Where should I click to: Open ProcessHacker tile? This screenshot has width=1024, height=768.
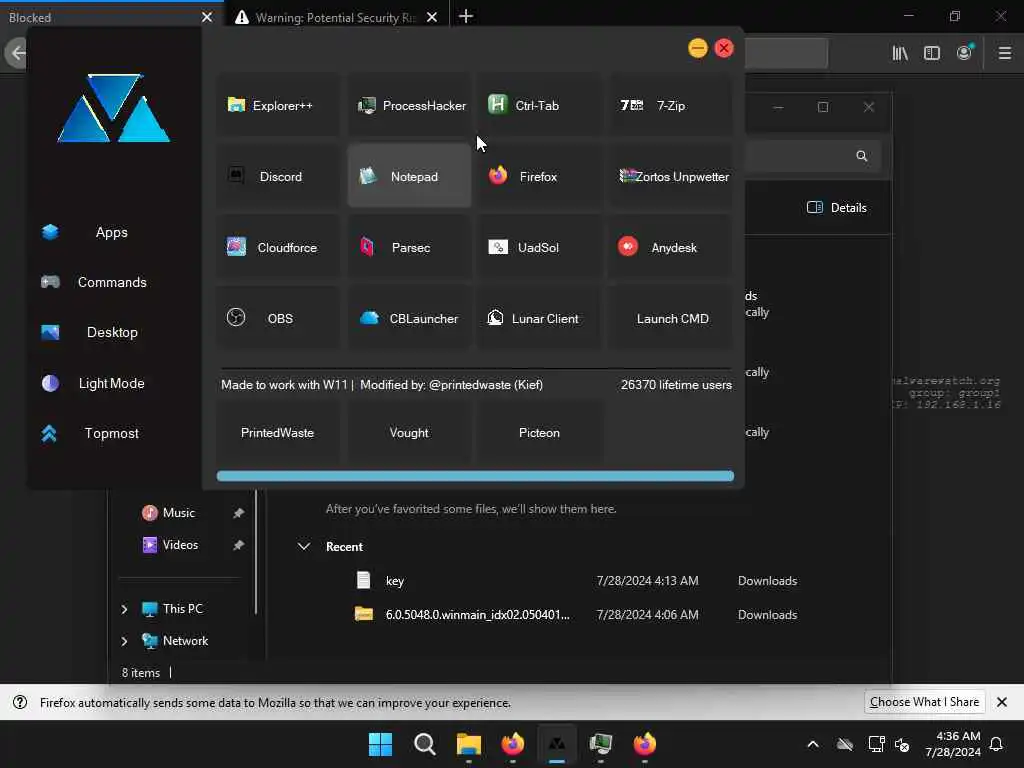pyautogui.click(x=409, y=105)
